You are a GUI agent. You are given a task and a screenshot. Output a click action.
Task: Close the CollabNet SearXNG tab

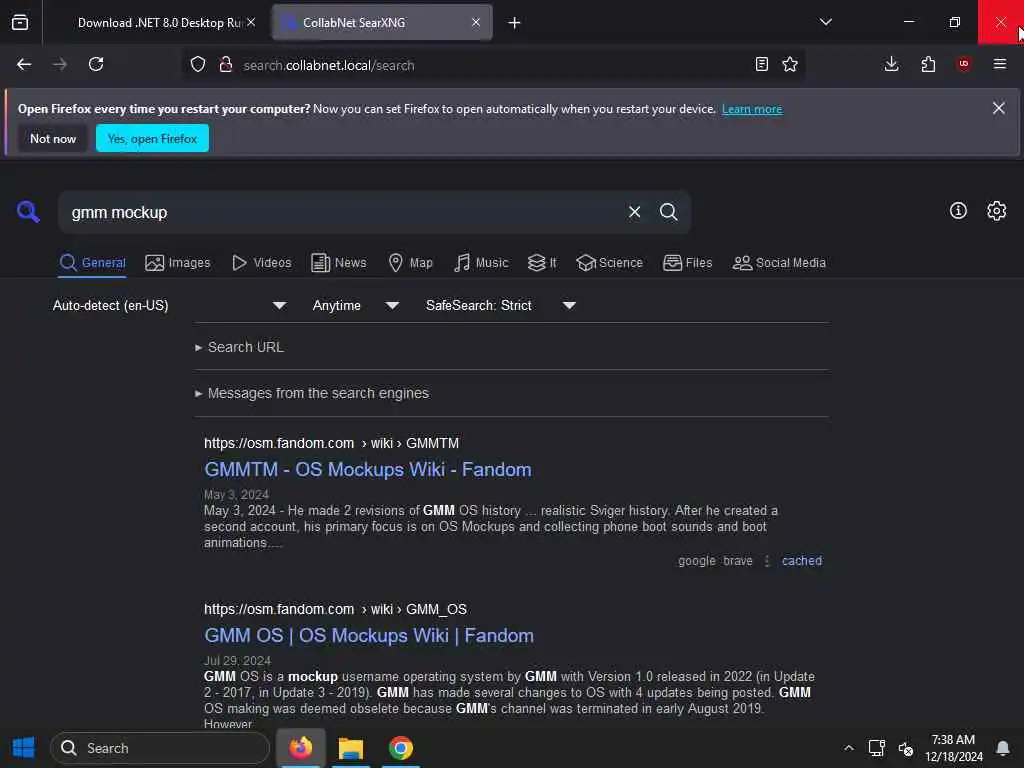coord(476,22)
